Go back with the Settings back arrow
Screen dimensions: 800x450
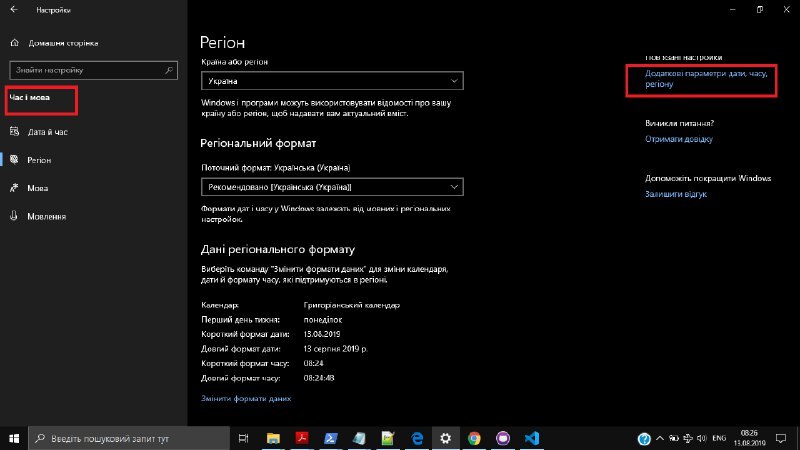14,10
